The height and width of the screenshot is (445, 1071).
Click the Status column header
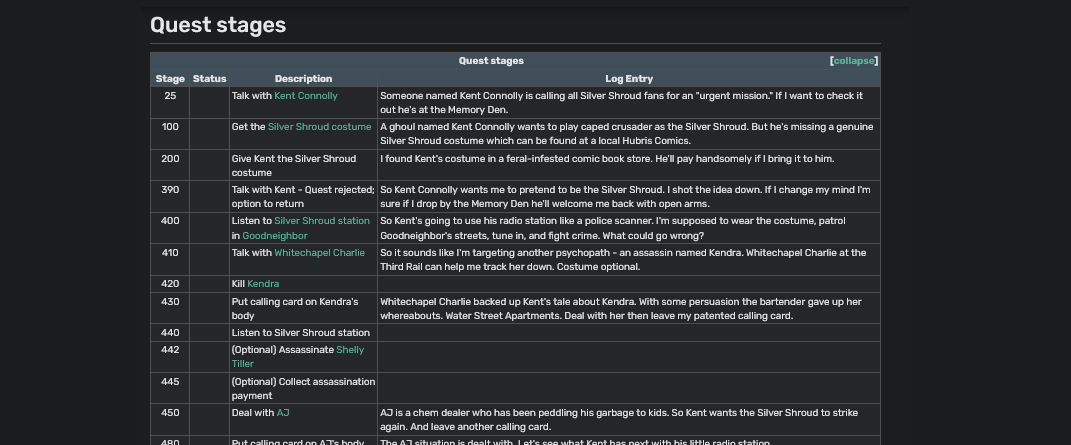[210, 79]
